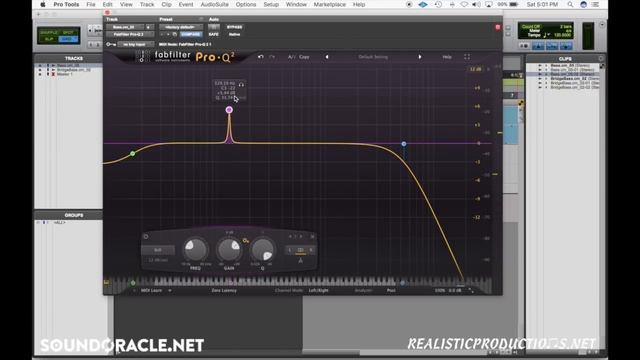Click the resize corner icon in Pro-Q 2
Screen dimensions: 640x360
coord(471,291)
